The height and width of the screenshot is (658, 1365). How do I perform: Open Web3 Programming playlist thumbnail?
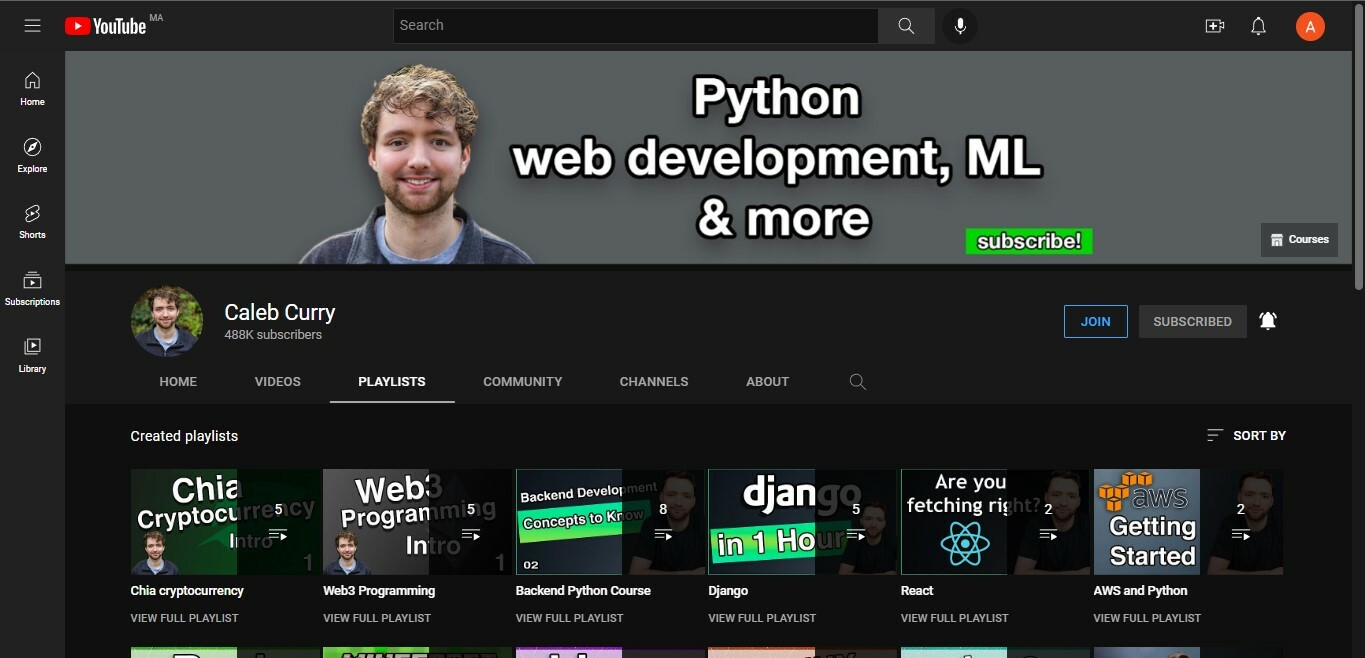coord(418,522)
